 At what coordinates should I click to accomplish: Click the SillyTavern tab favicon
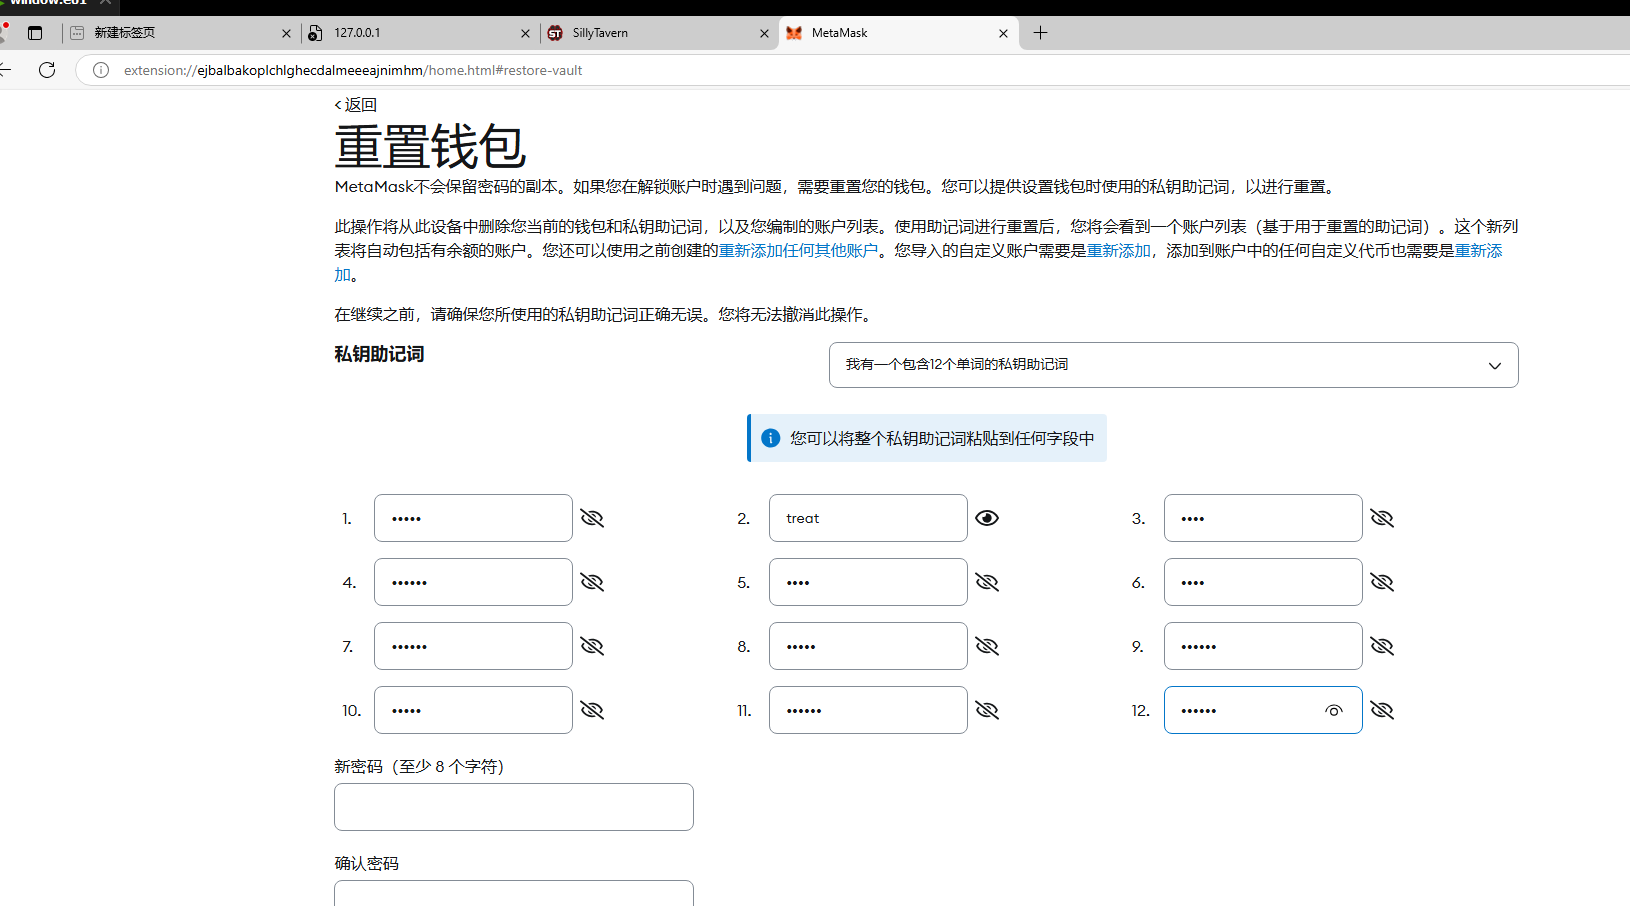[x=555, y=33]
